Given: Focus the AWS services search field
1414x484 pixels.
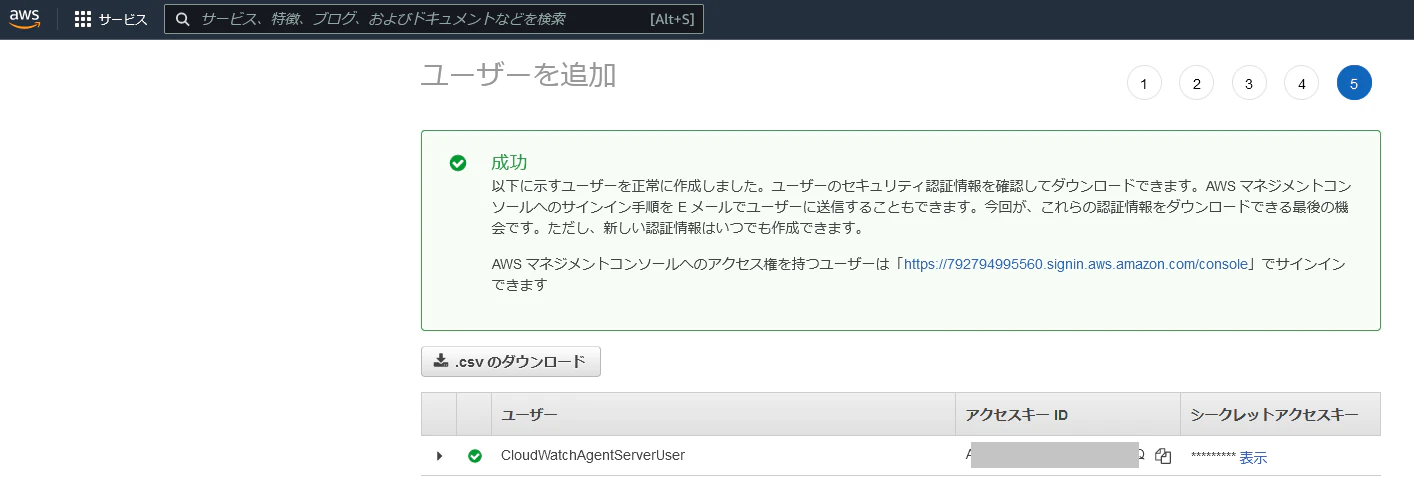Looking at the screenshot, I should pos(434,19).
